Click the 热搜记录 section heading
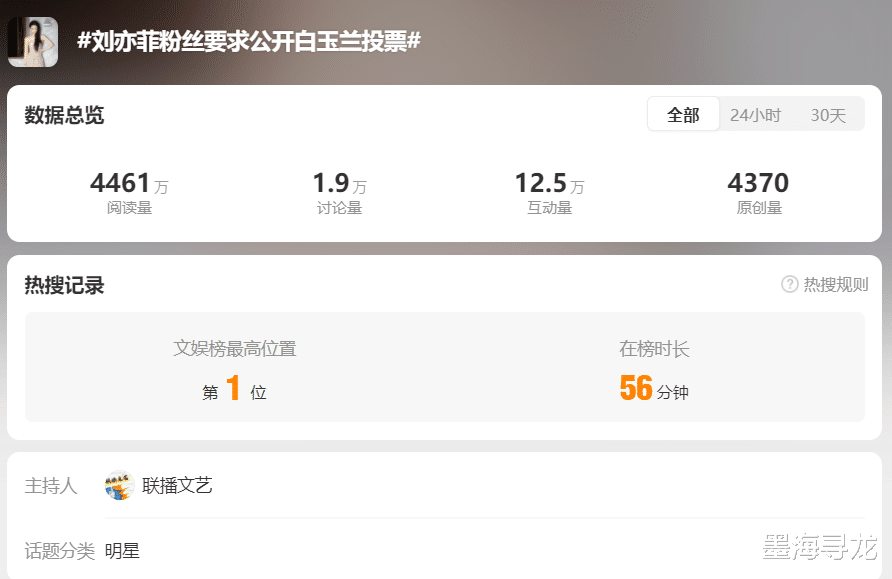The width and height of the screenshot is (892, 579). pos(64,285)
